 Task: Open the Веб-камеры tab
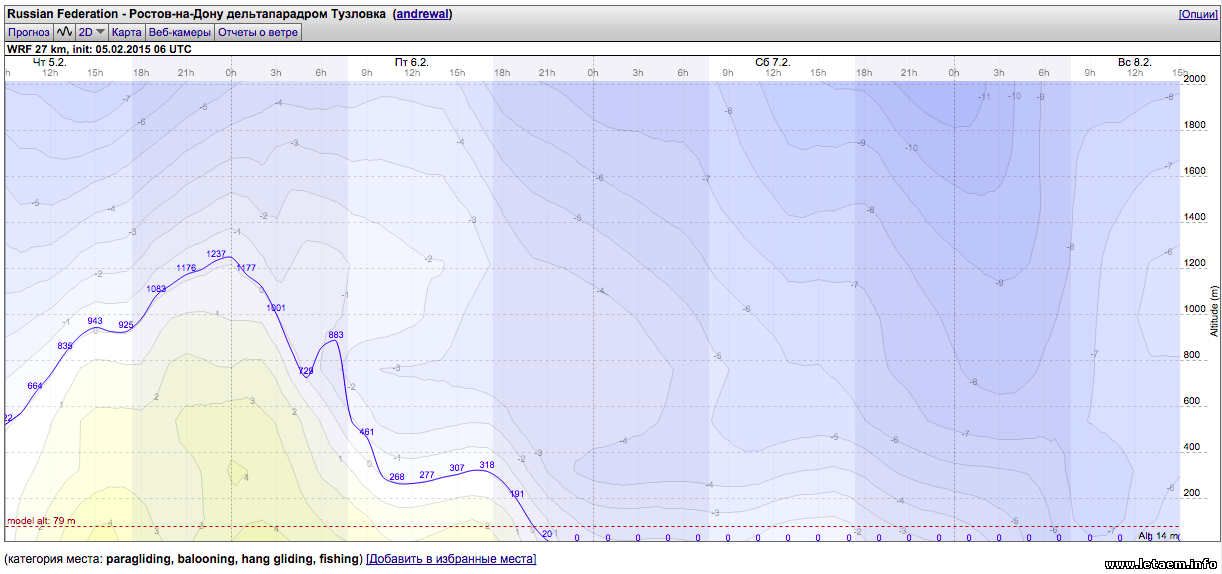pyautogui.click(x=179, y=32)
